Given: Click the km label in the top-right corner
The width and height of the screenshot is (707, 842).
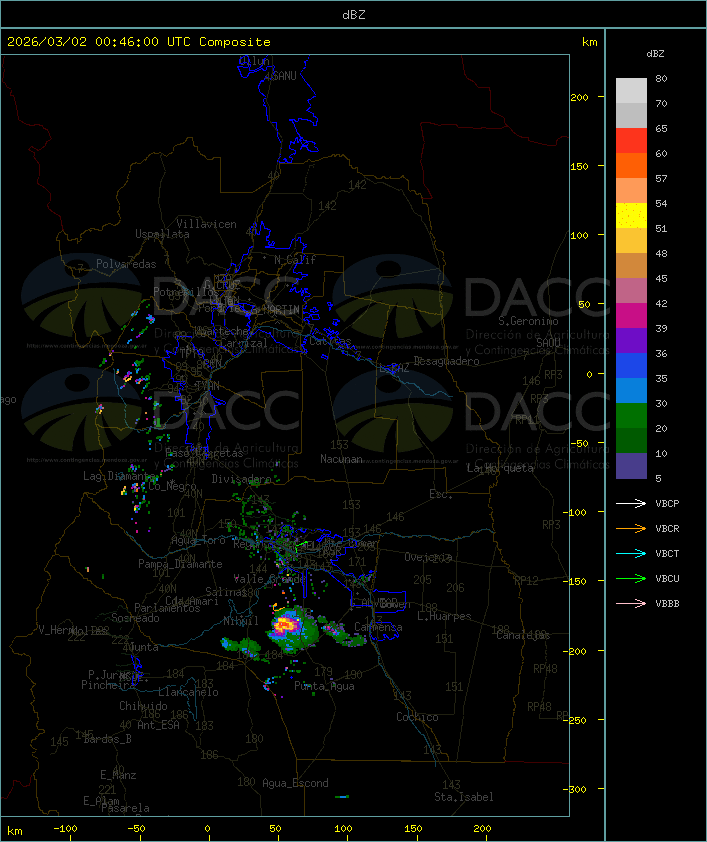Looking at the screenshot, I should tap(589, 42).
